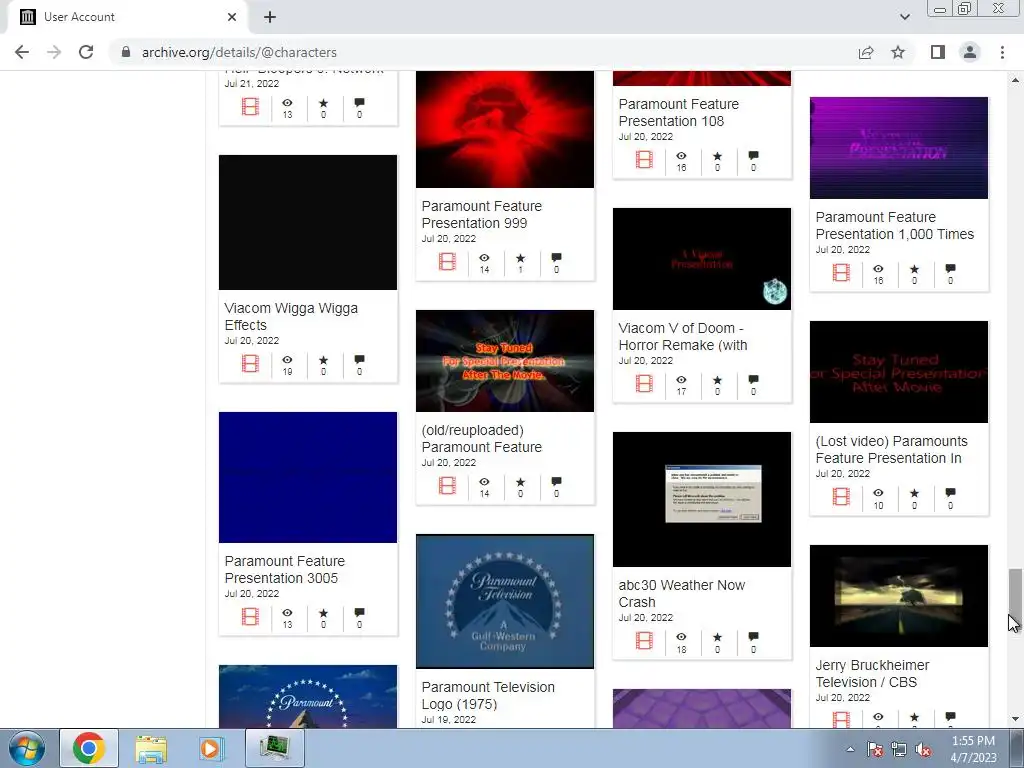Image resolution: width=1024 pixels, height=768 pixels.
Task: Bookmark this page with the star icon
Action: [x=898, y=52]
